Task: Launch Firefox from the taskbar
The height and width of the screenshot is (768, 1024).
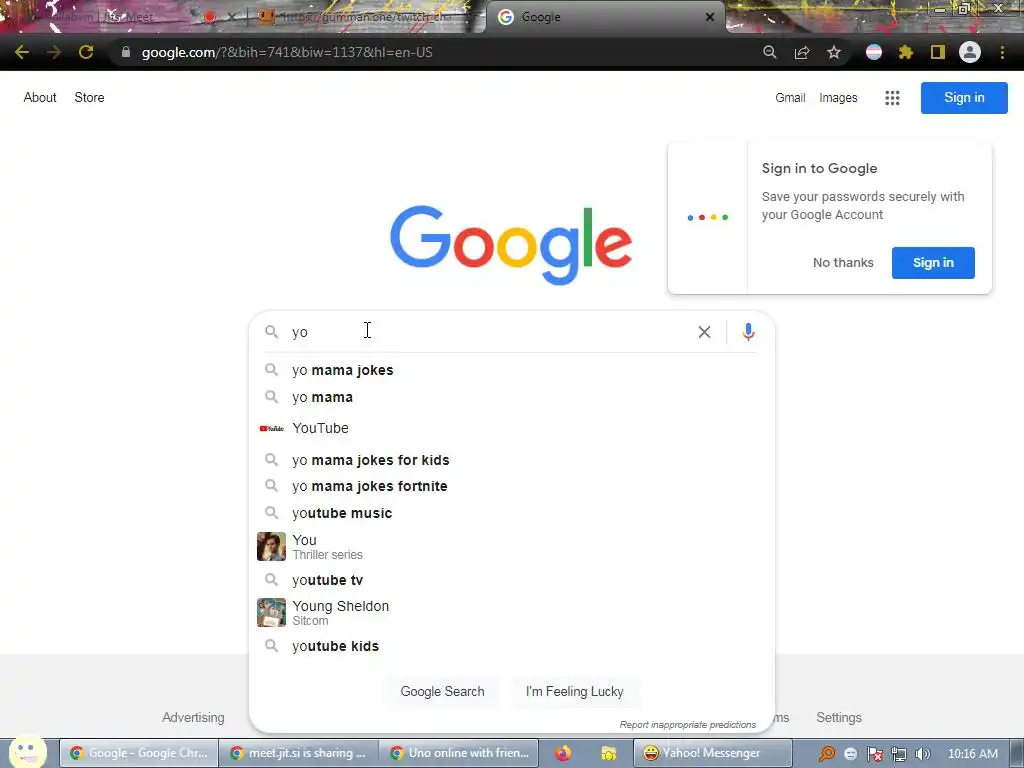Action: coord(563,753)
